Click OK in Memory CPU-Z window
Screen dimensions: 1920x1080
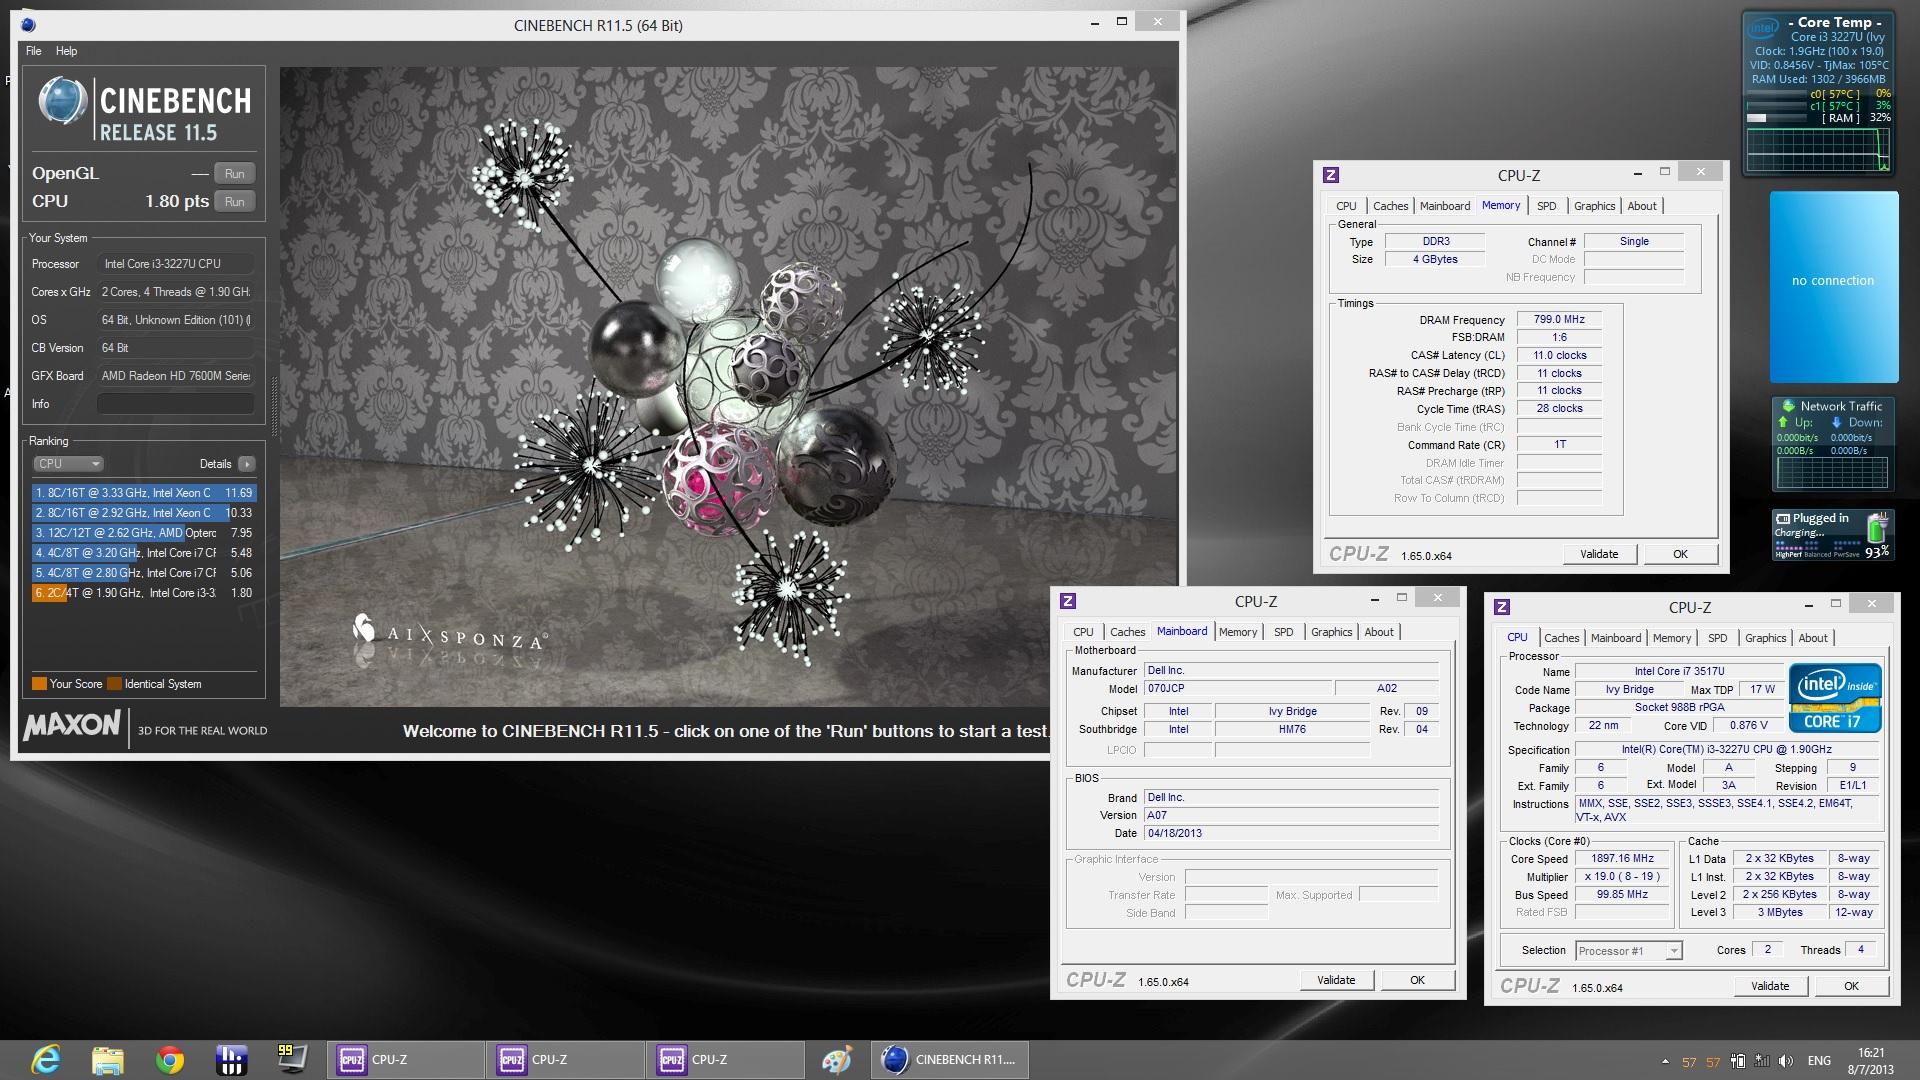pyautogui.click(x=1680, y=554)
